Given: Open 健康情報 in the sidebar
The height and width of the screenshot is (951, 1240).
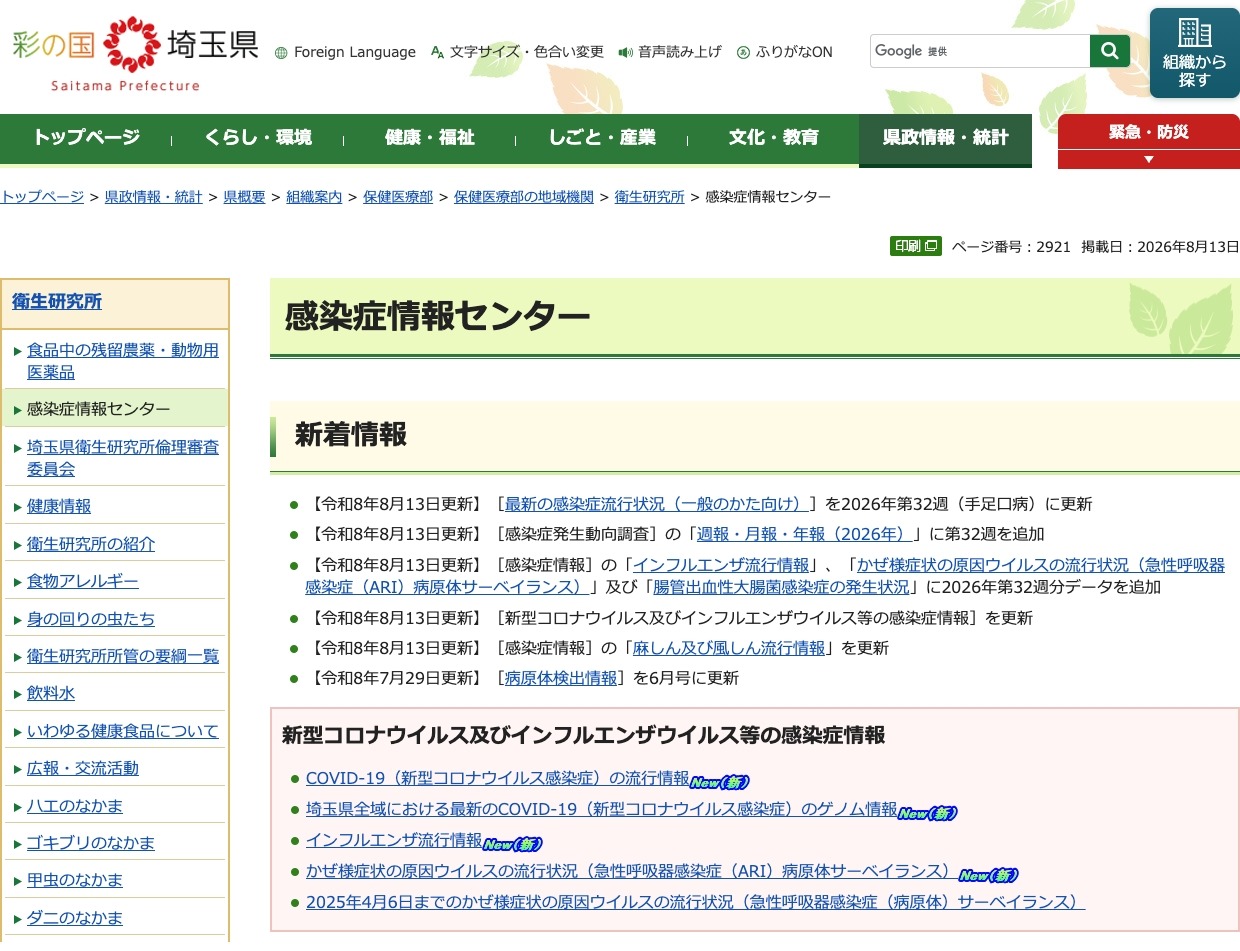Looking at the screenshot, I should point(59,506).
